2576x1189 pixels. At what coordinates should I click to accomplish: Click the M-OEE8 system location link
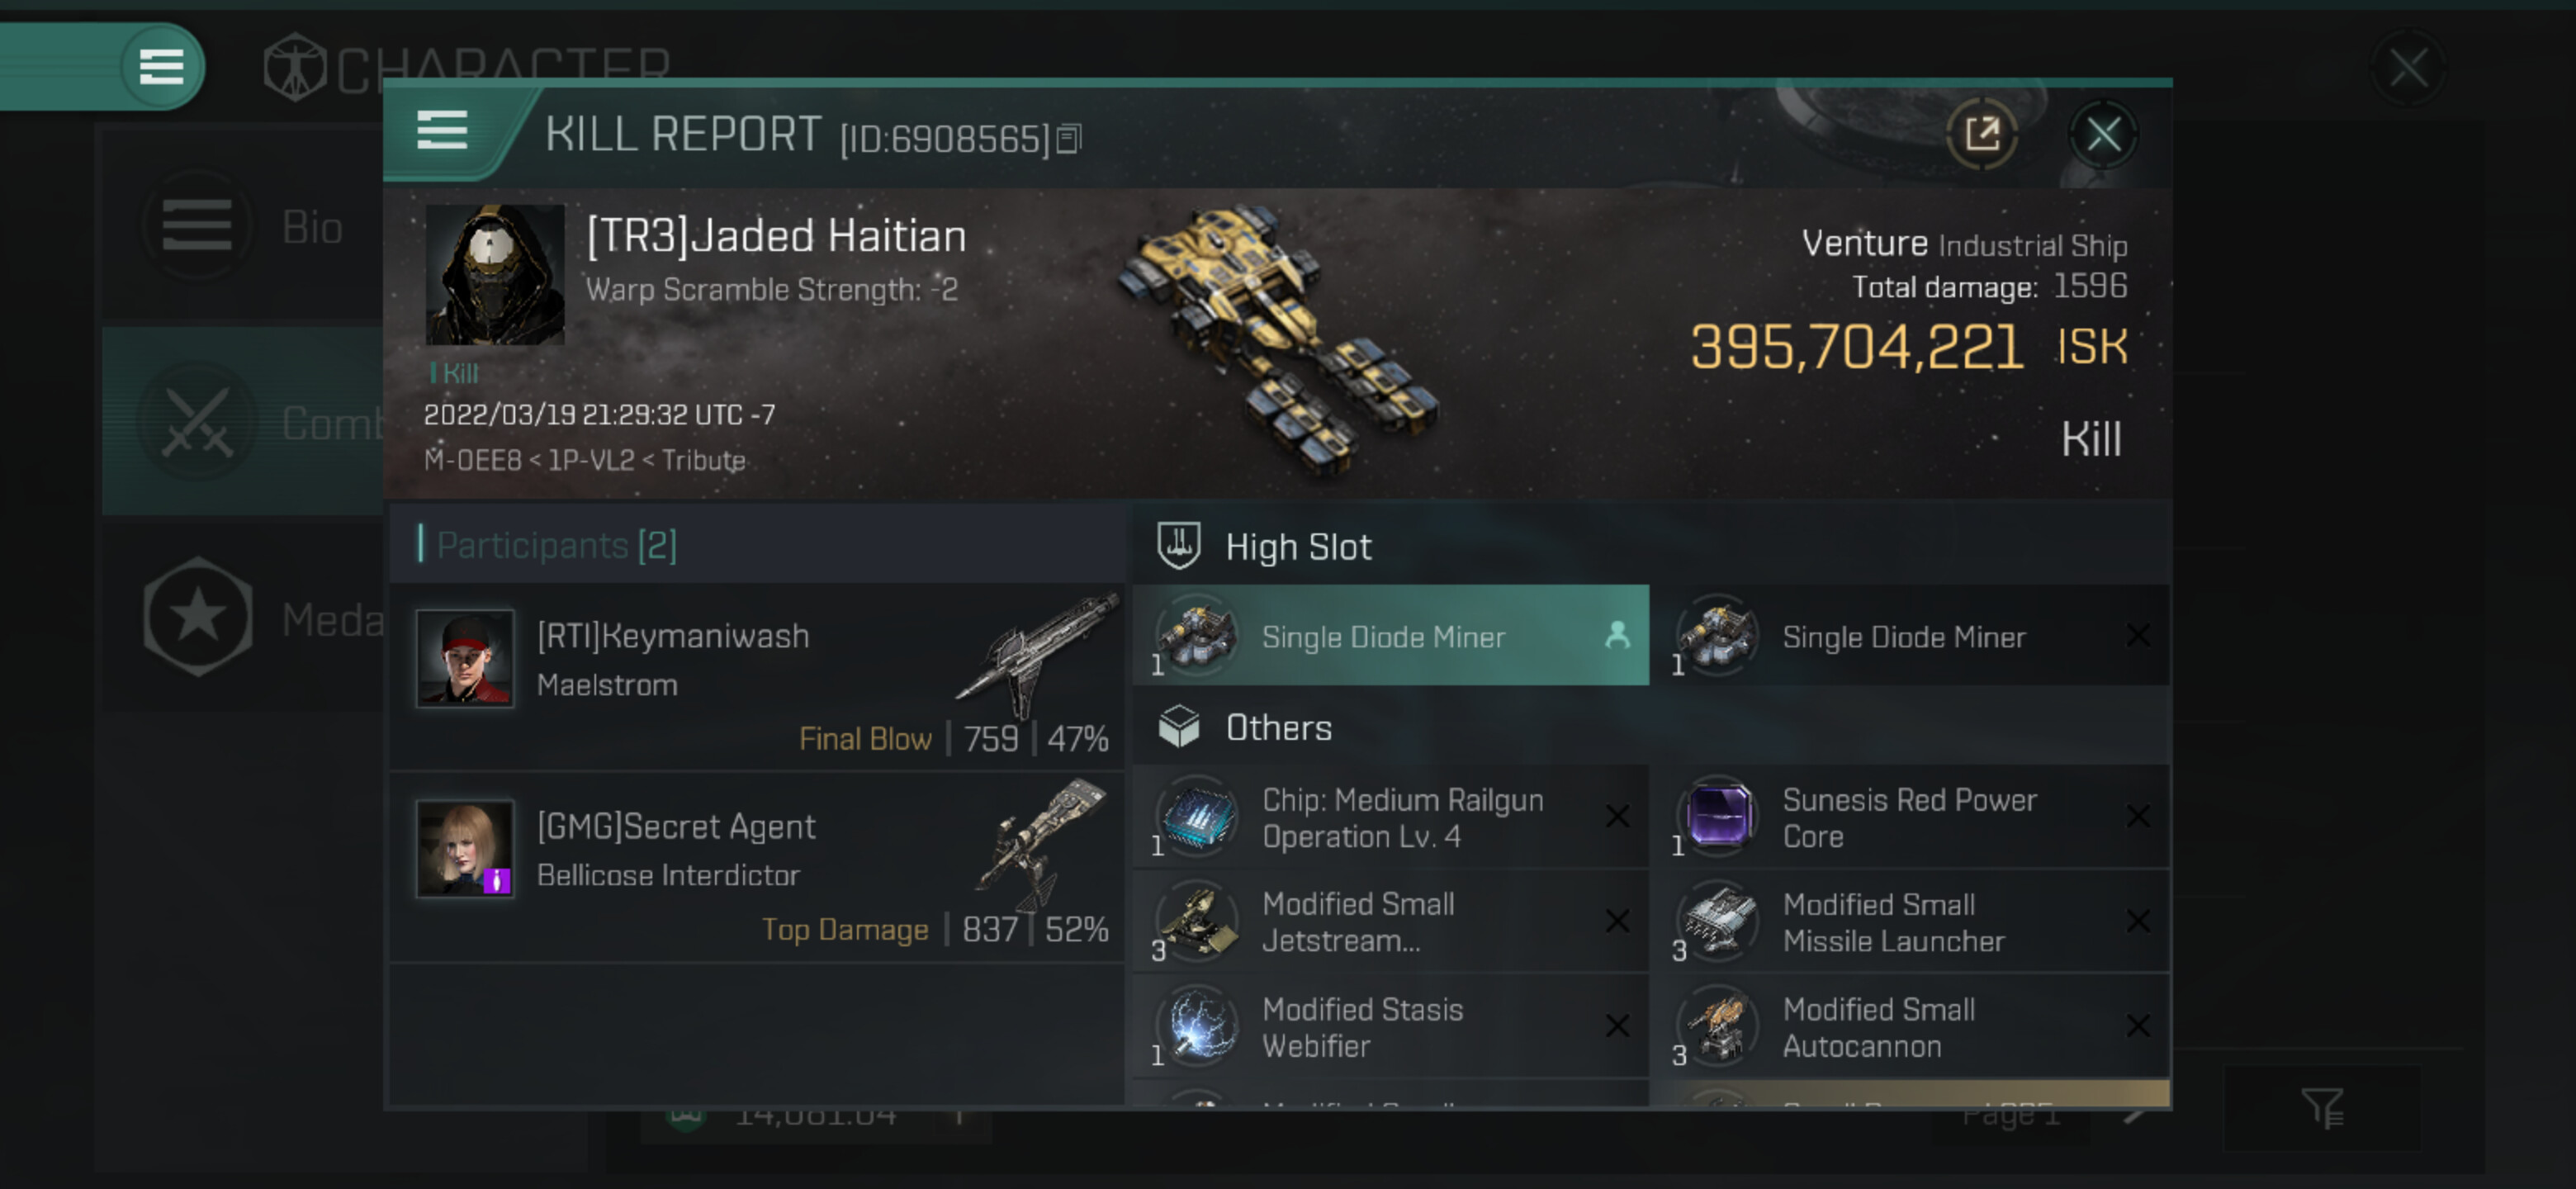472,461
